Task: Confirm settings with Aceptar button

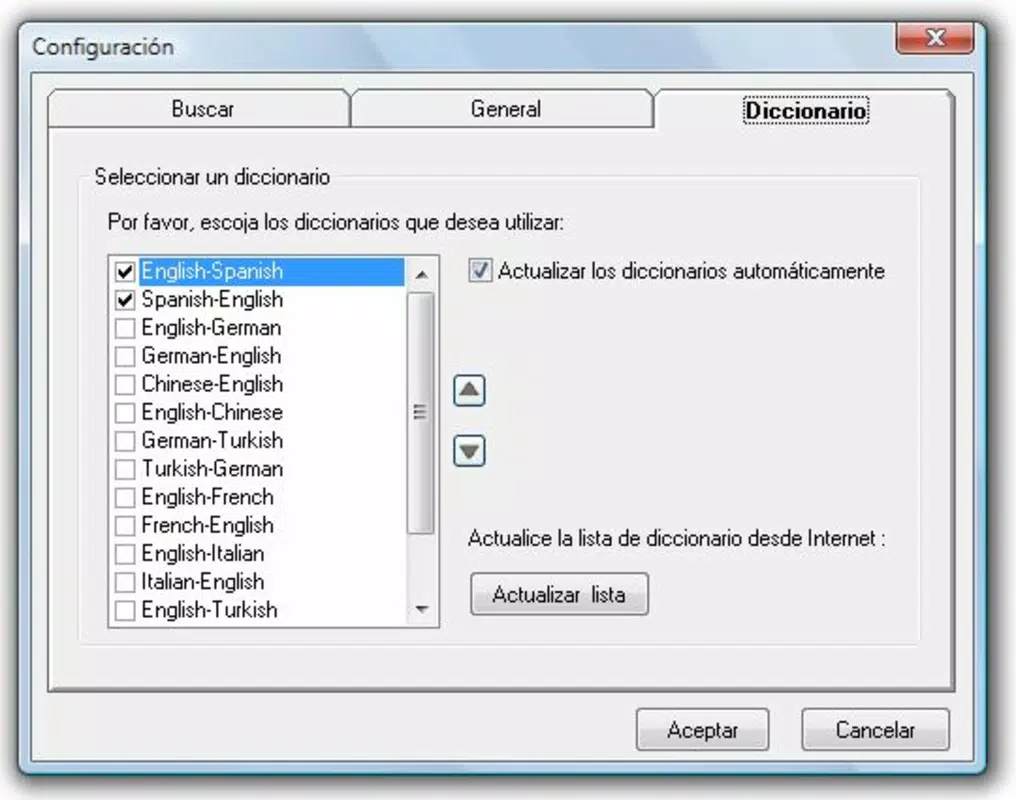Action: click(x=702, y=730)
